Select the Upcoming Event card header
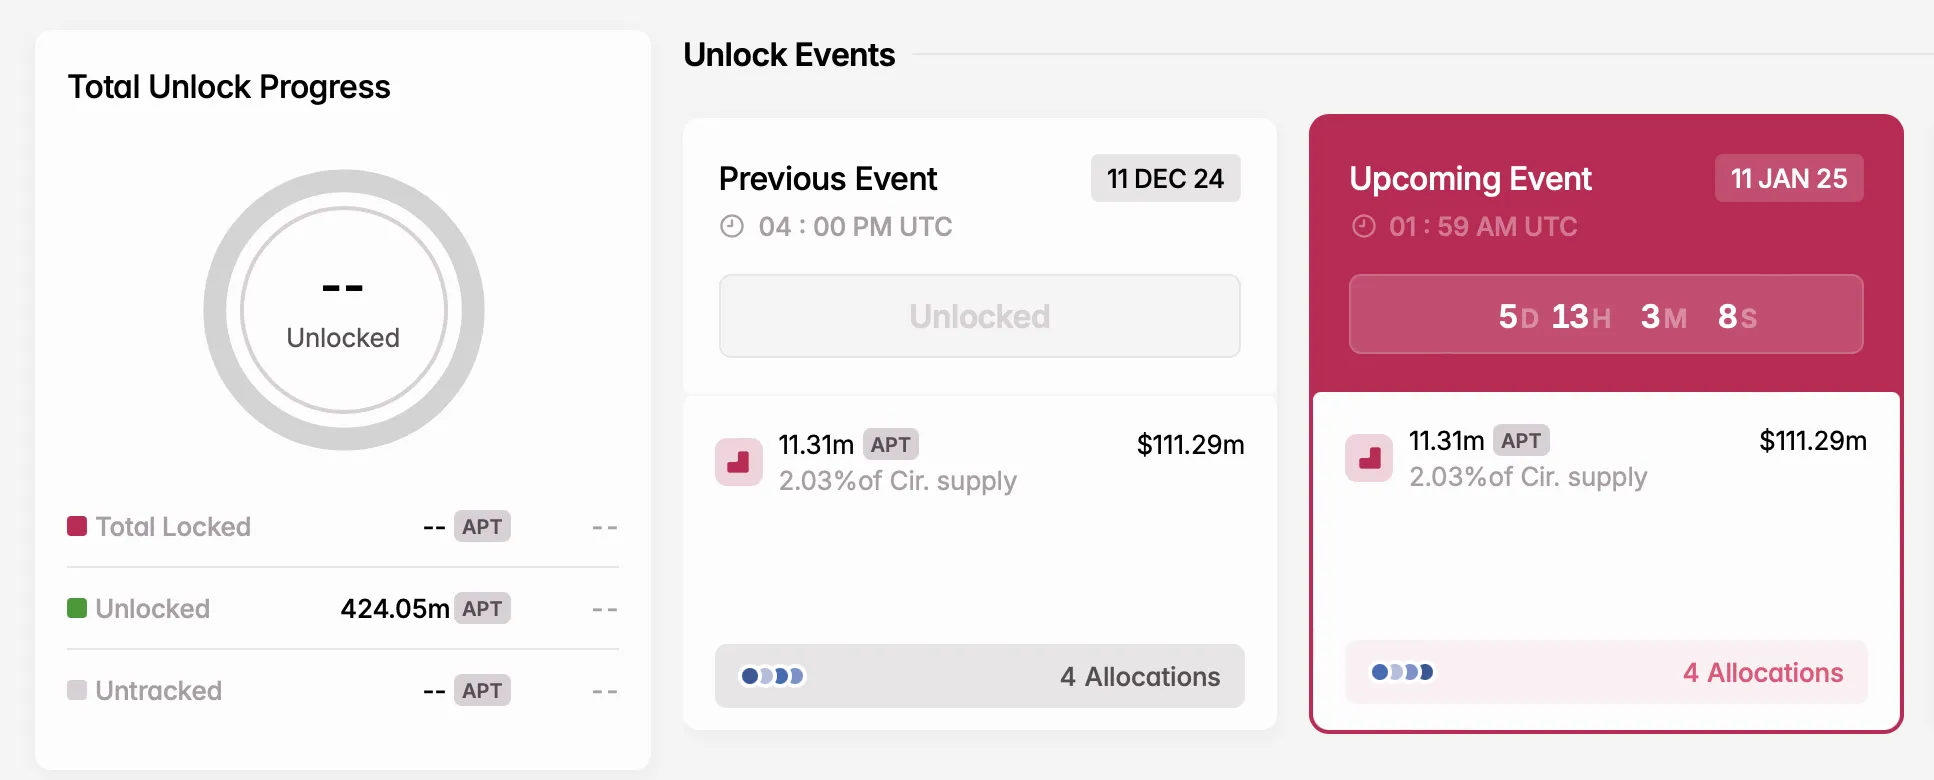 point(1470,179)
